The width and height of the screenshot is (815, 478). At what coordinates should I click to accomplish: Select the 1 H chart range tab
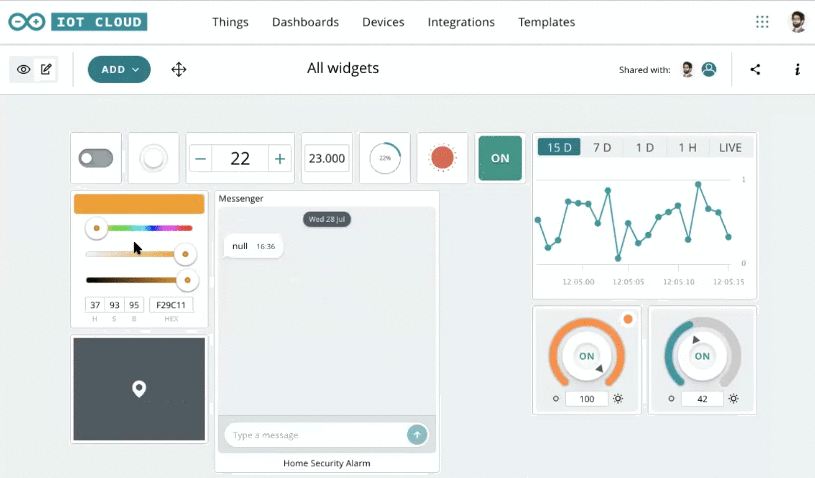coord(687,148)
